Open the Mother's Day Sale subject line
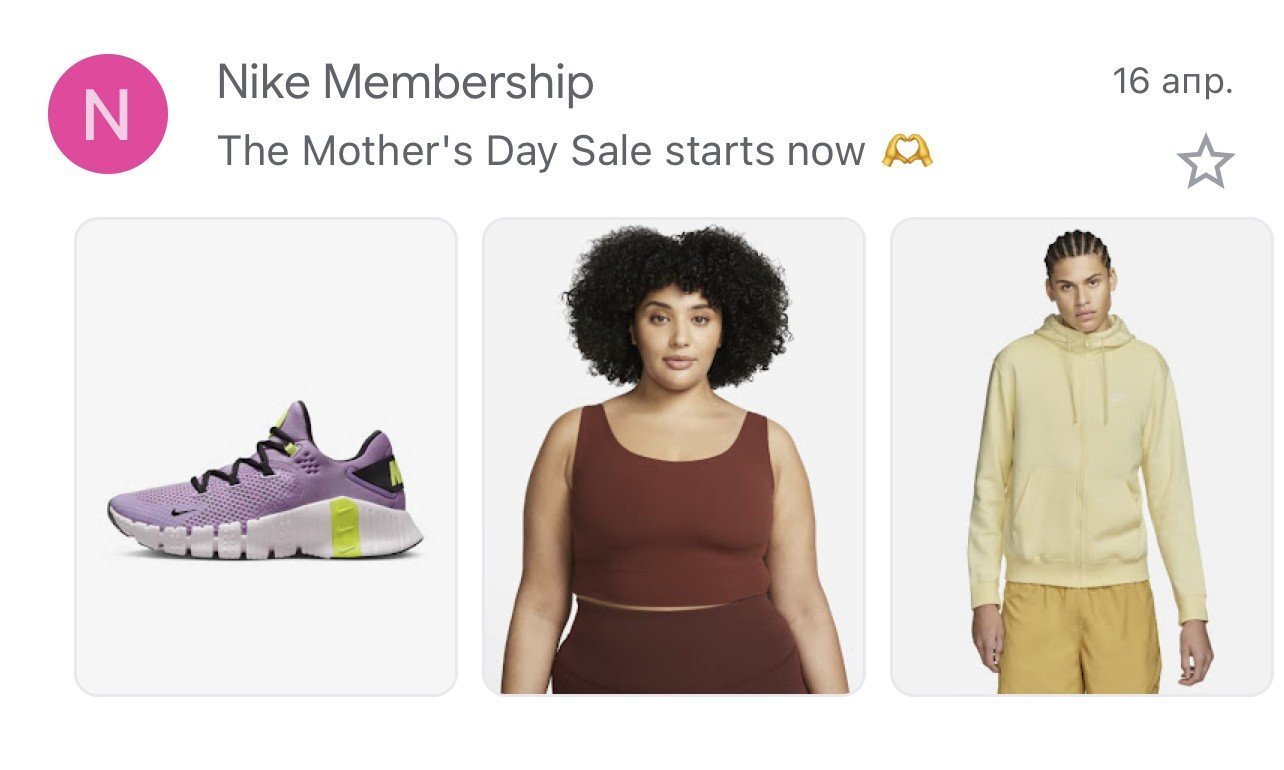1284x770 pixels. [540, 152]
